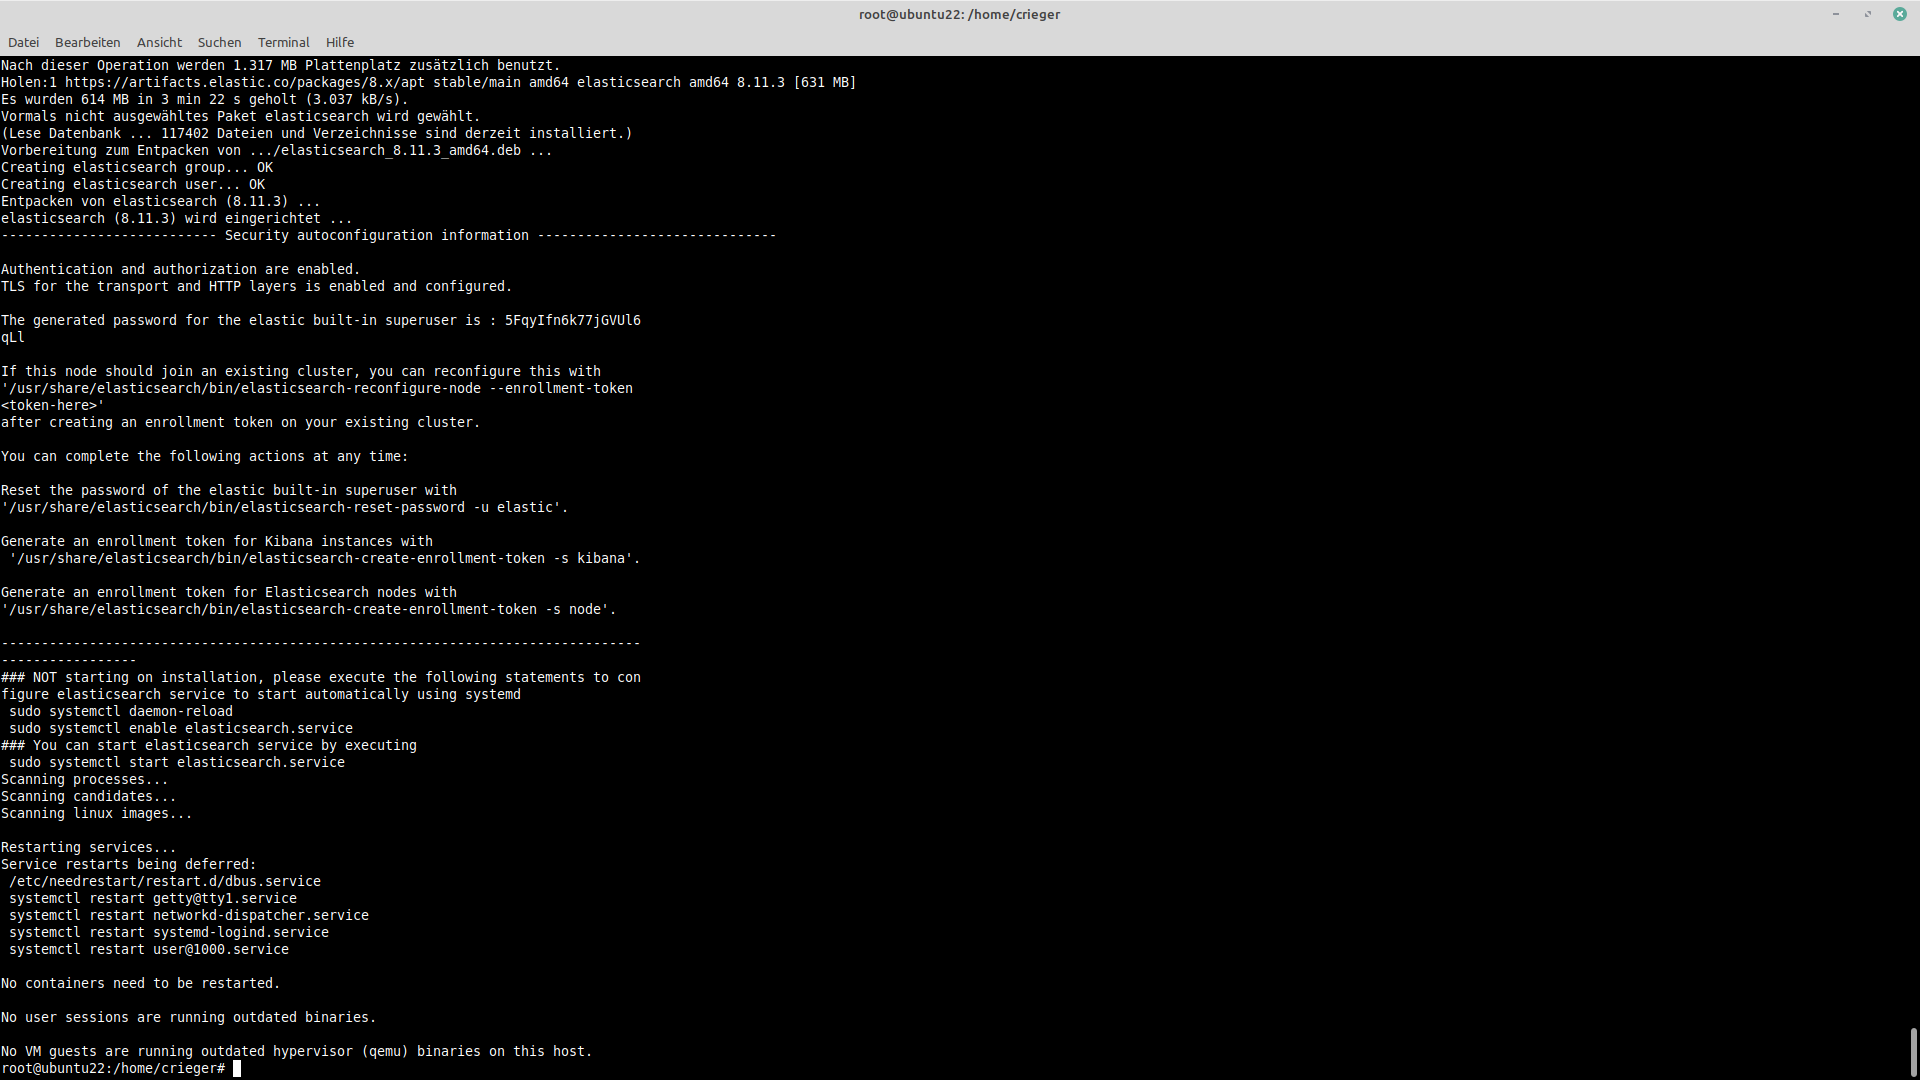Click 'Es wurden 614 MB' download line

204,99
